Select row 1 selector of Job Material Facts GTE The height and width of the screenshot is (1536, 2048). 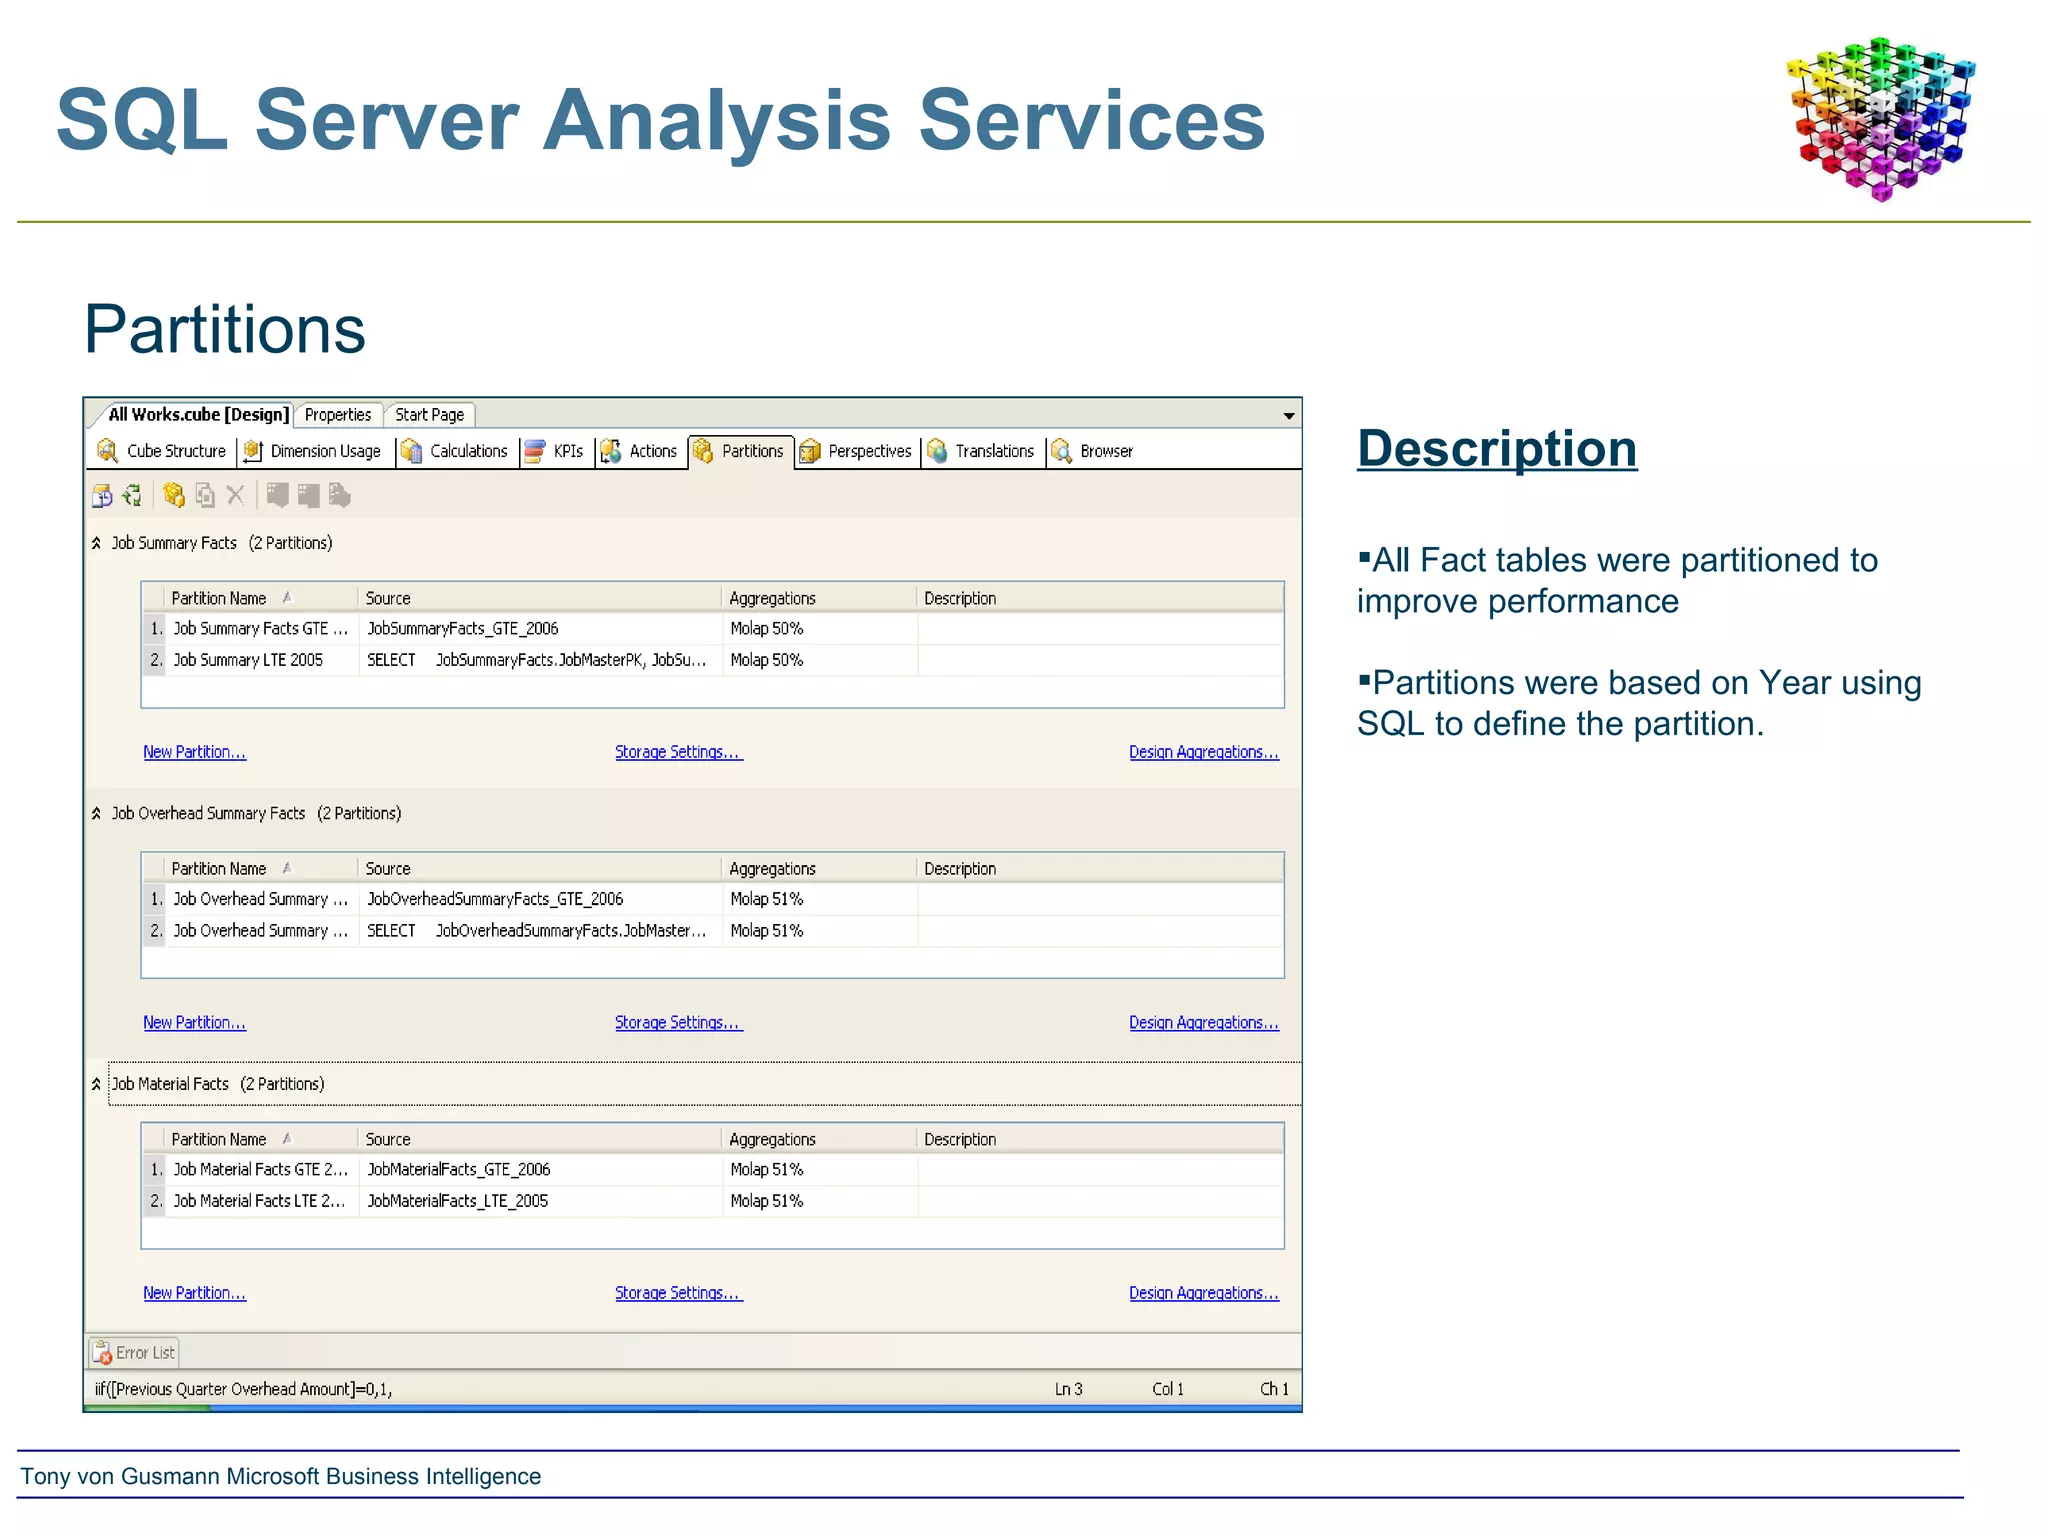[x=155, y=1169]
